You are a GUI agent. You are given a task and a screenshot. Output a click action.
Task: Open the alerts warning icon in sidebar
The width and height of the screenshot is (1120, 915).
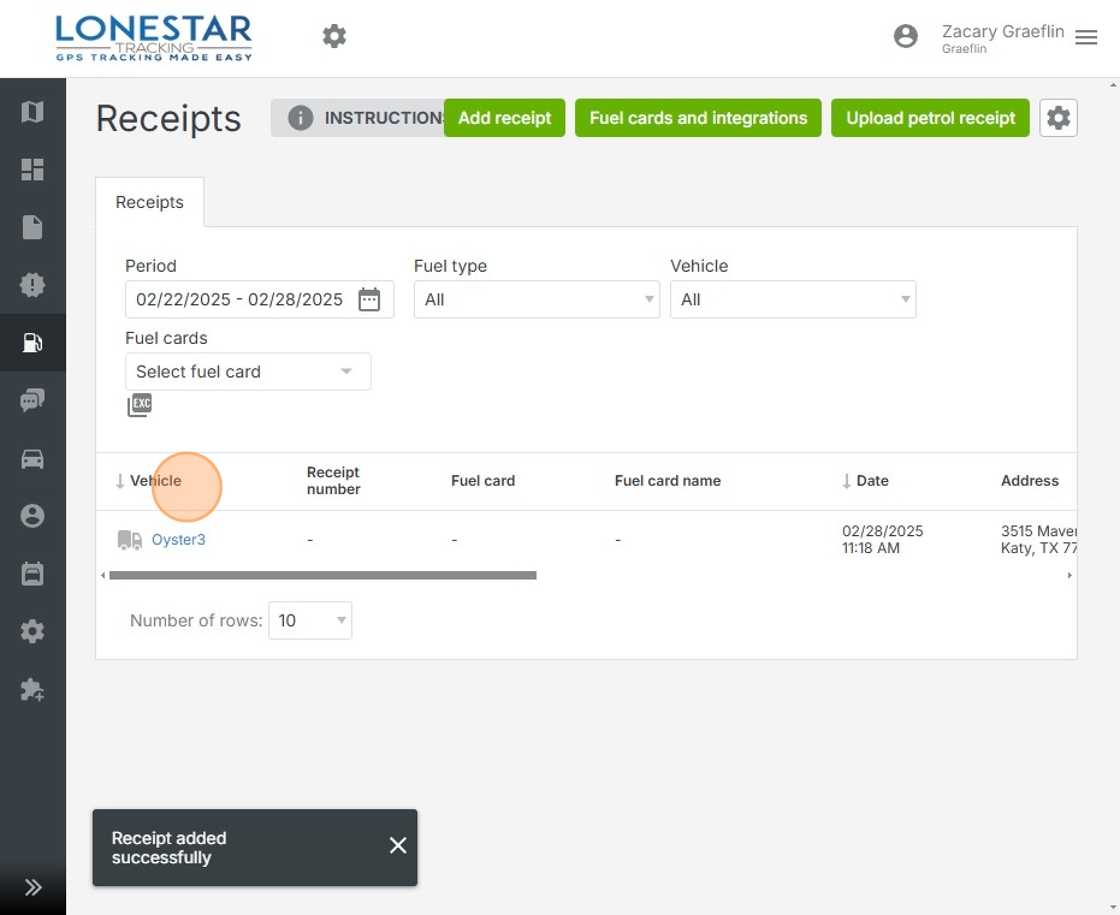32,285
